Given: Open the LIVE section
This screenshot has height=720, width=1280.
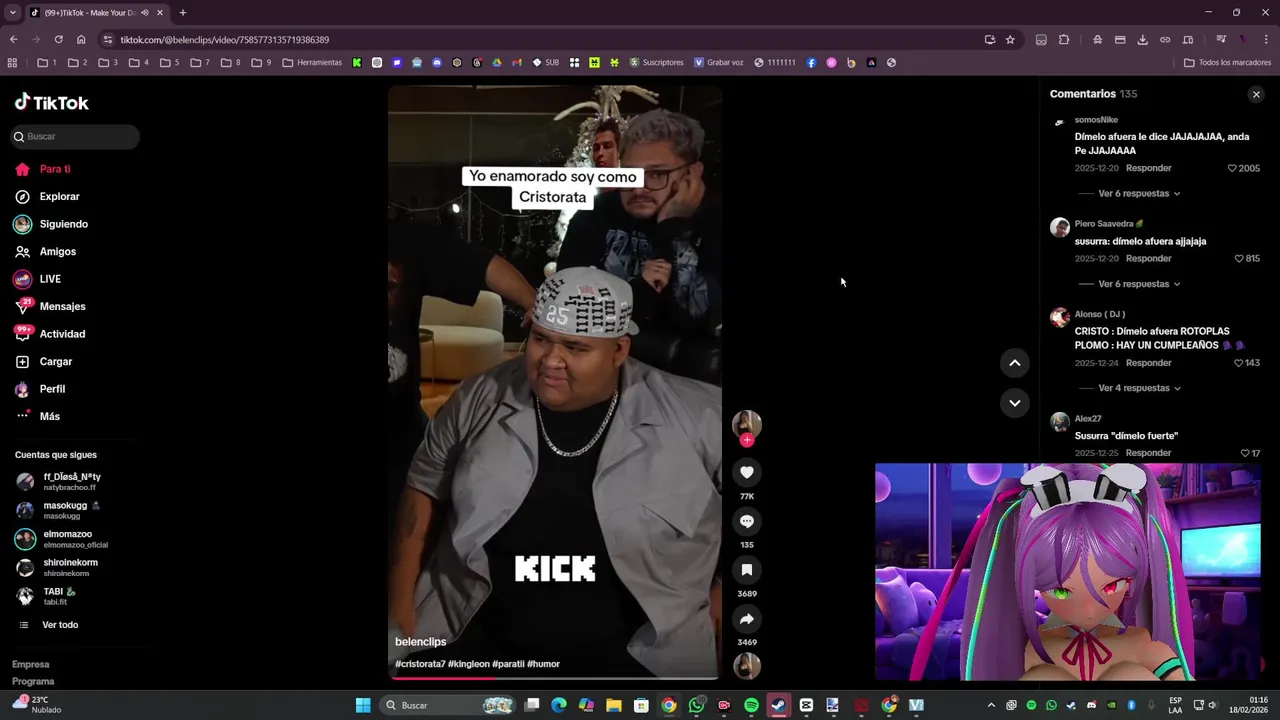Looking at the screenshot, I should tap(50, 279).
